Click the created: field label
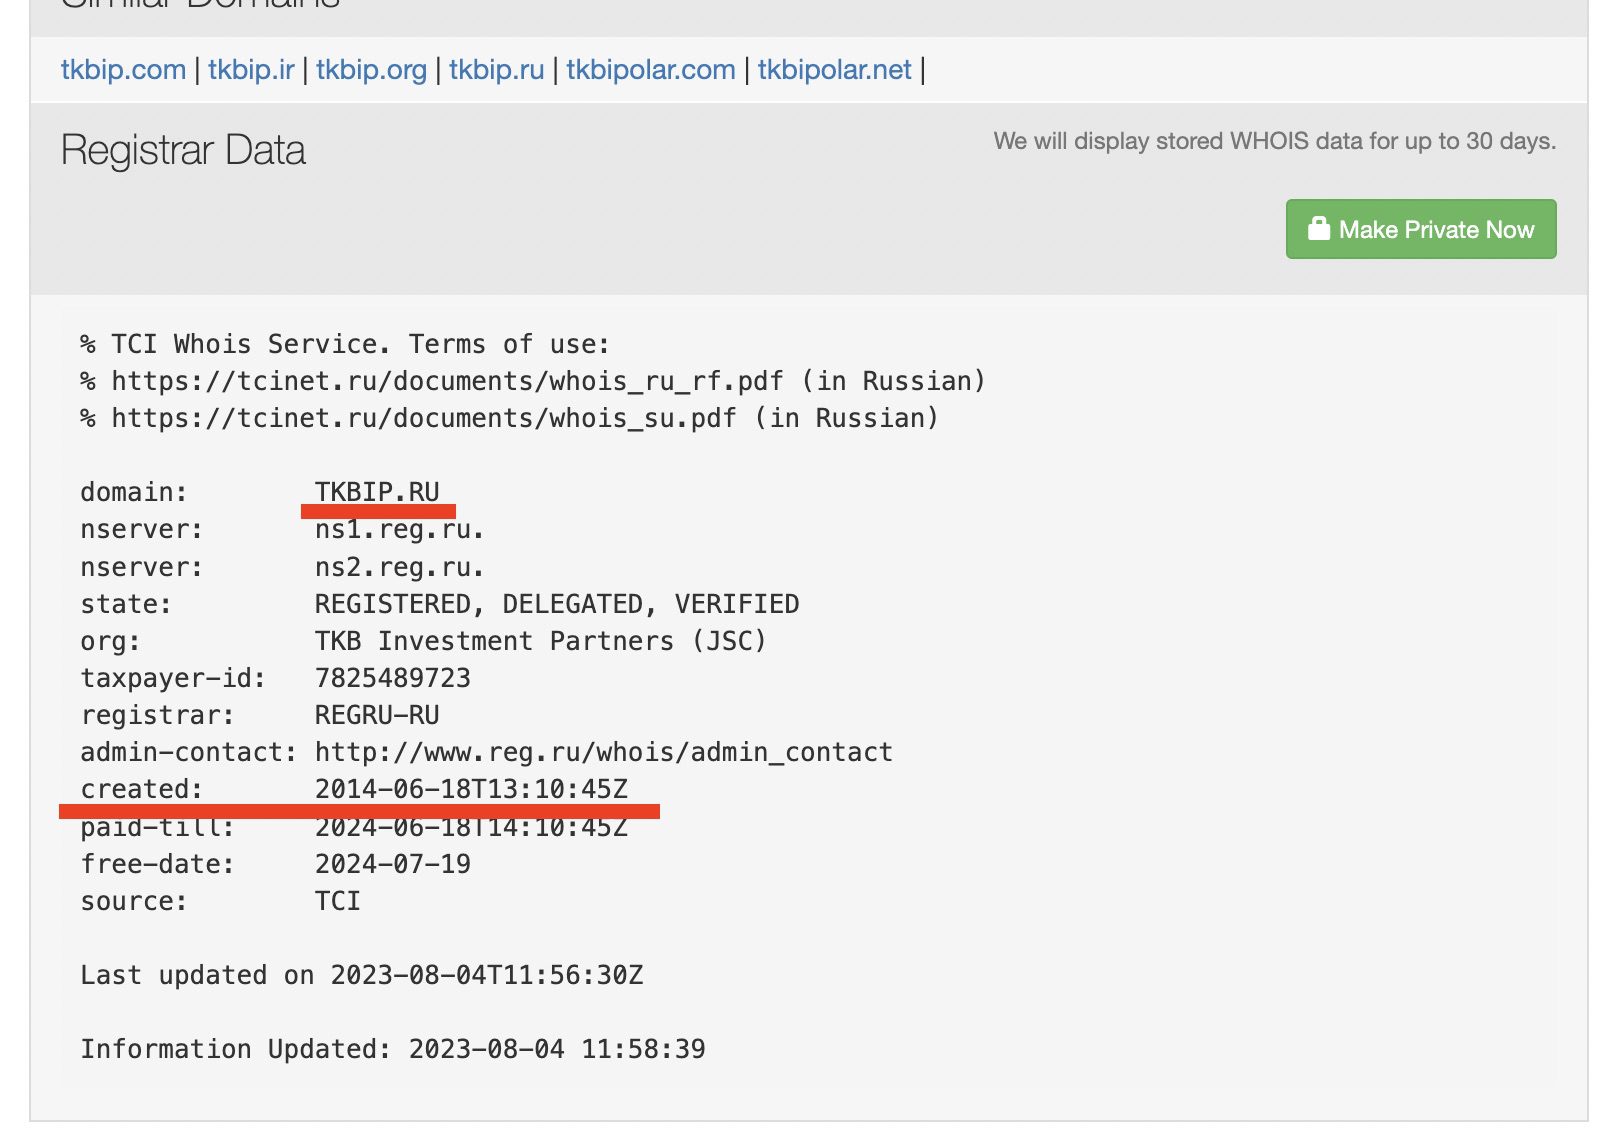 click(x=141, y=789)
